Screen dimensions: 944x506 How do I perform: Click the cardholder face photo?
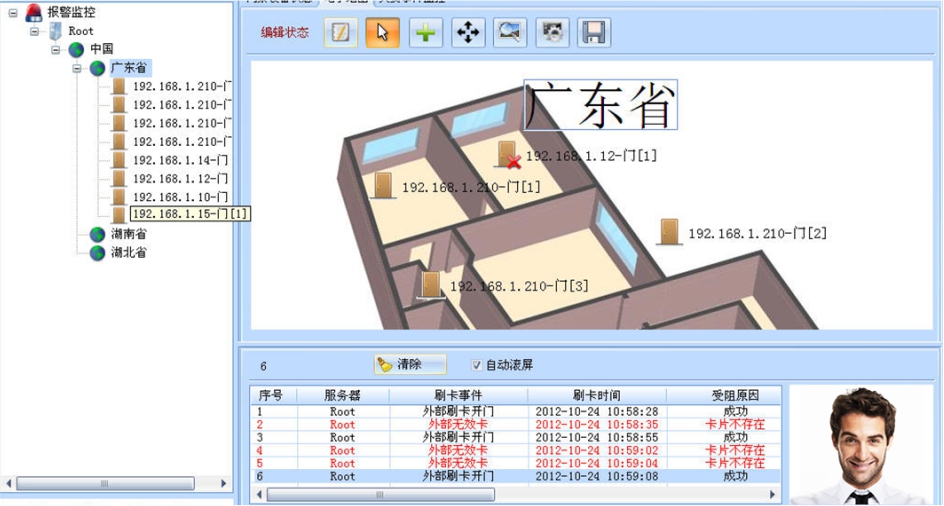(862, 446)
